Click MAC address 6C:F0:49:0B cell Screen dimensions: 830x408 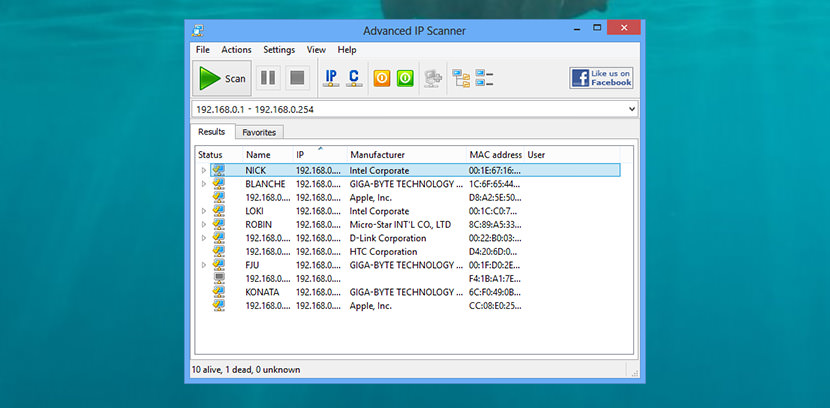coord(495,292)
